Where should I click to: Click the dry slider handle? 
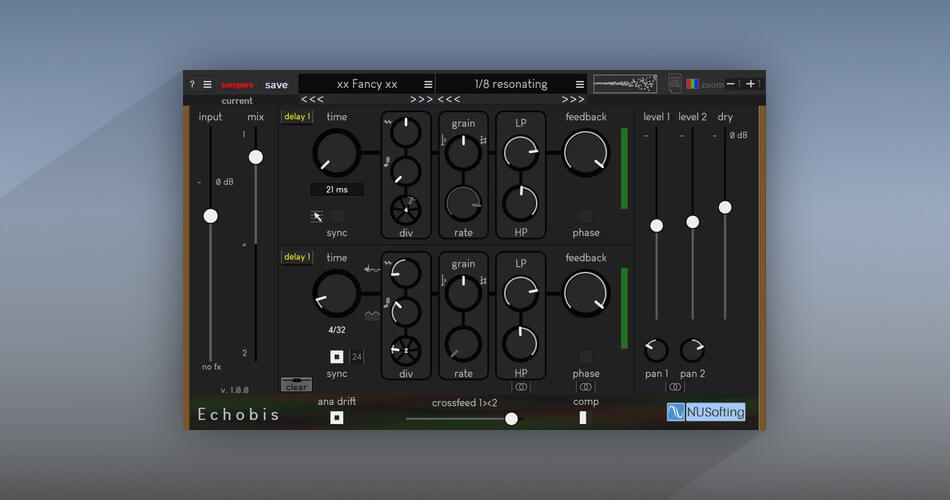click(725, 207)
